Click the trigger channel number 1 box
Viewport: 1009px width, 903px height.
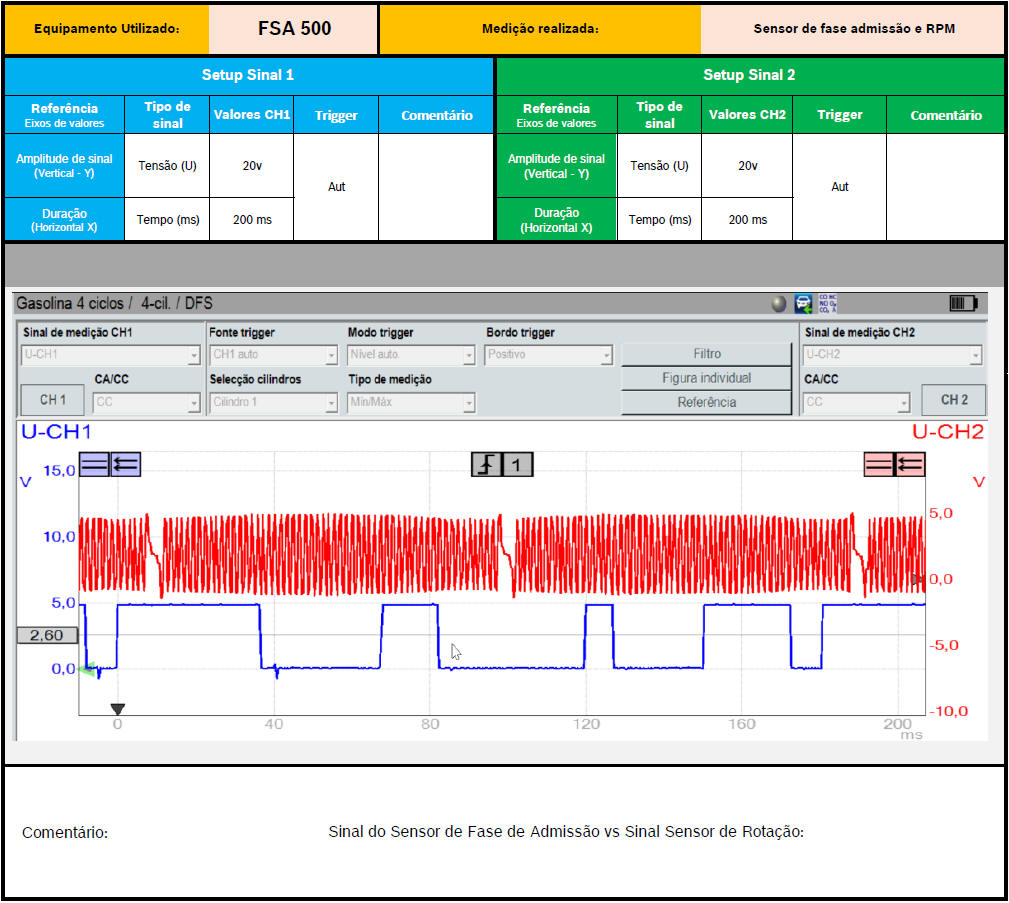click(x=517, y=464)
